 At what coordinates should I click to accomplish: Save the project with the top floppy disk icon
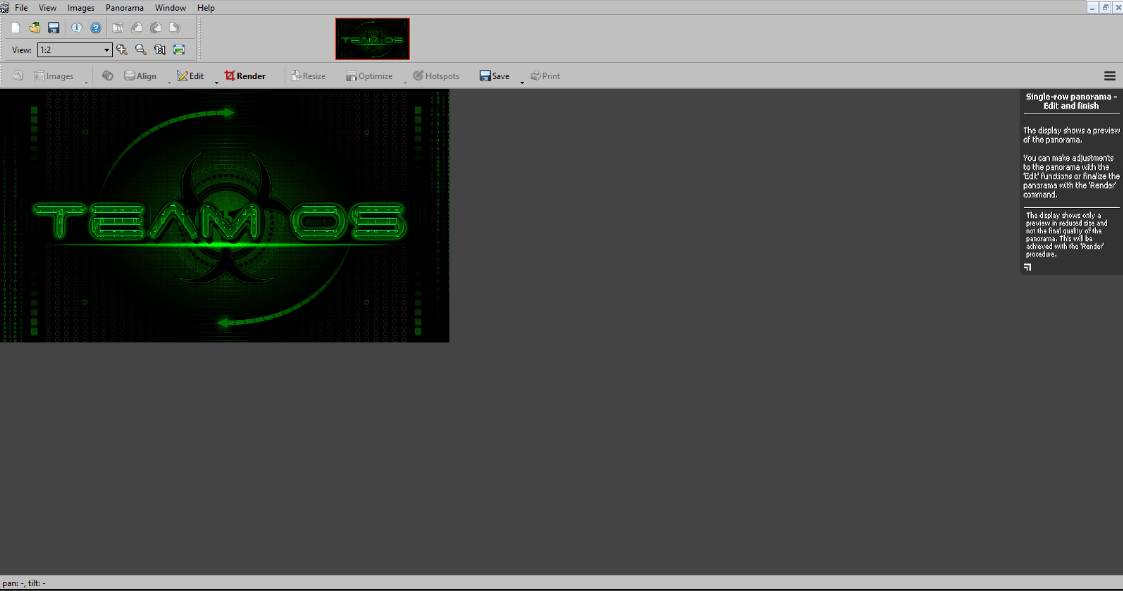(54, 28)
